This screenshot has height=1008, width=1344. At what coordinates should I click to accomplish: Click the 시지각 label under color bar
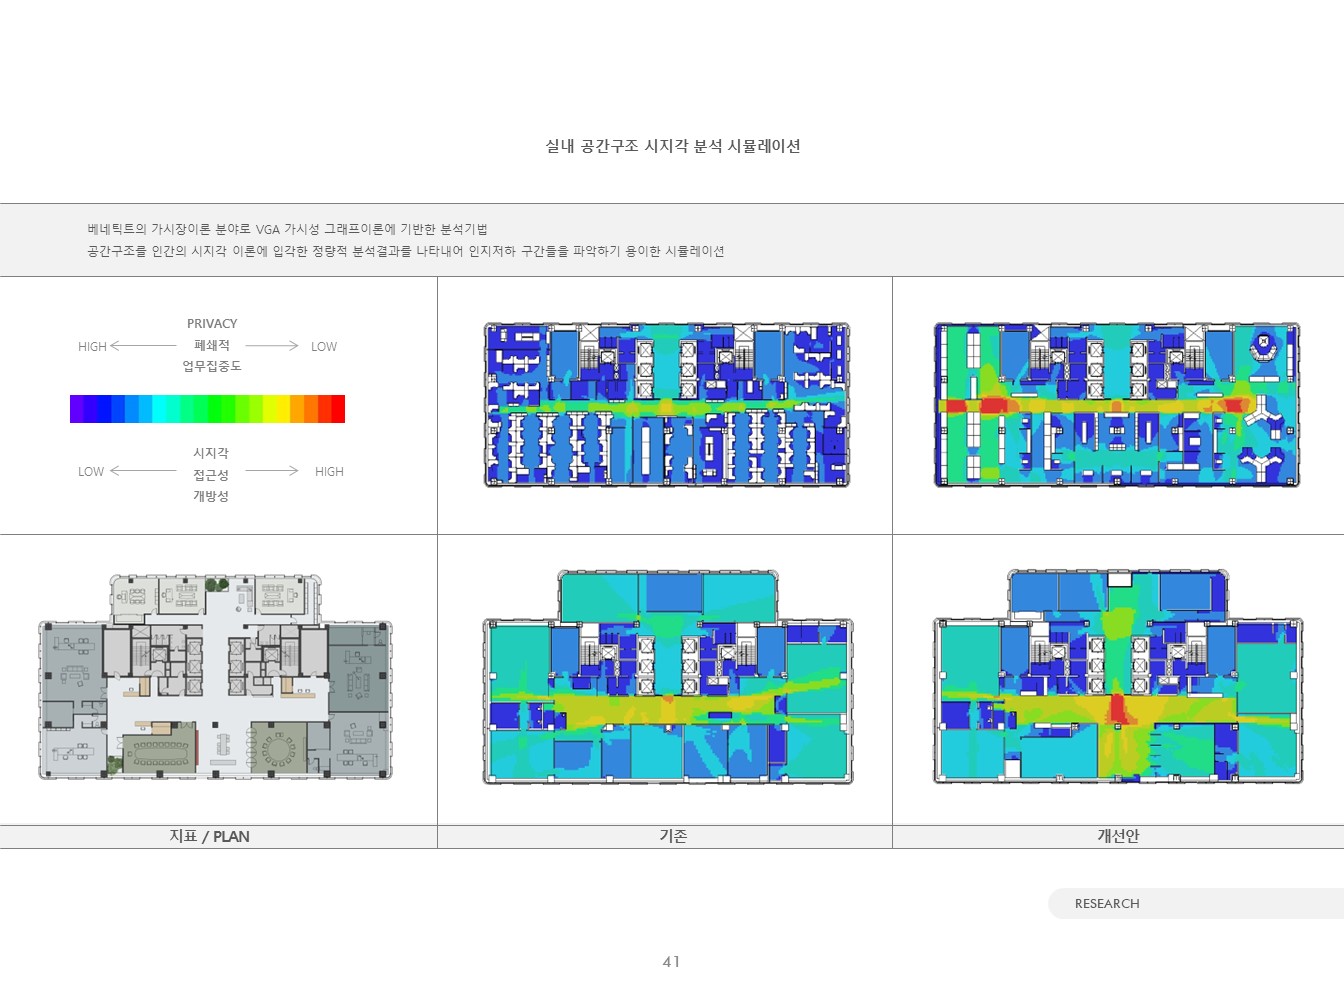pos(211,453)
